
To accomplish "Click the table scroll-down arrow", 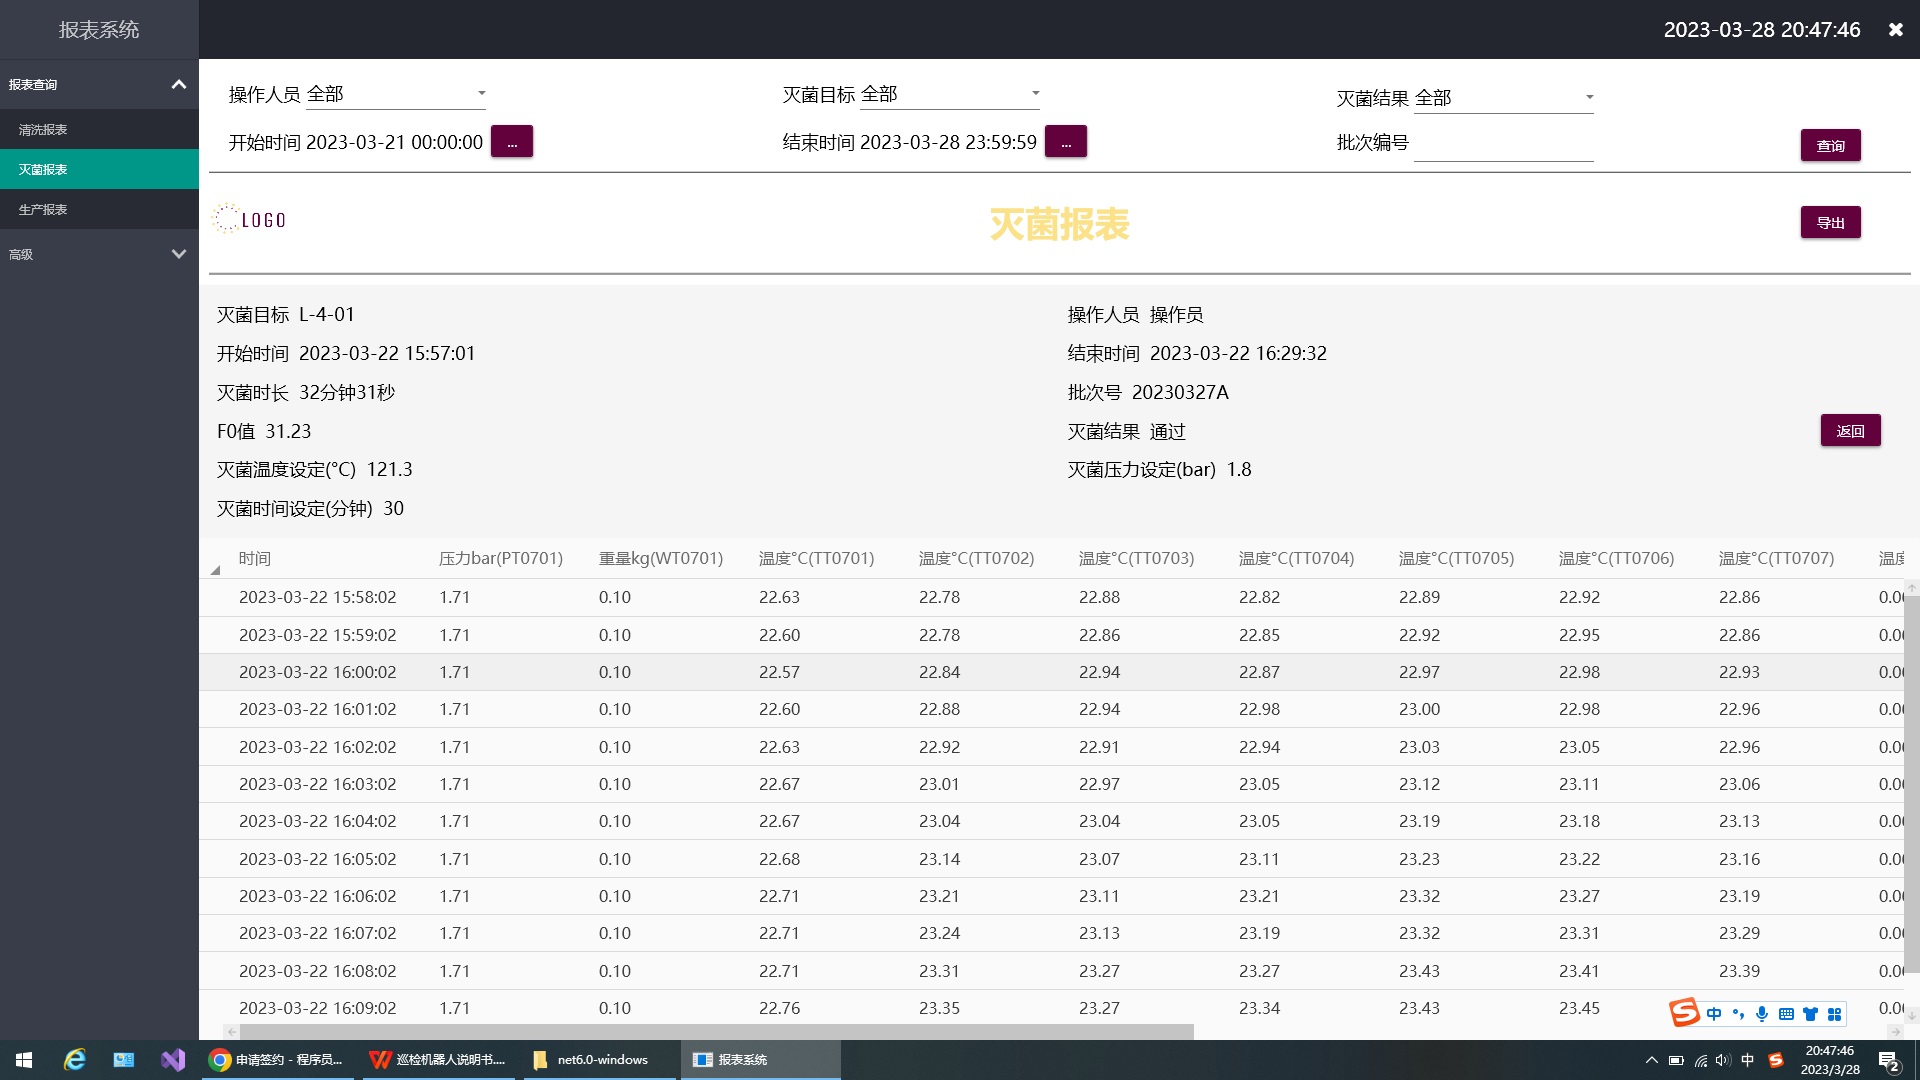I will point(1912,1015).
